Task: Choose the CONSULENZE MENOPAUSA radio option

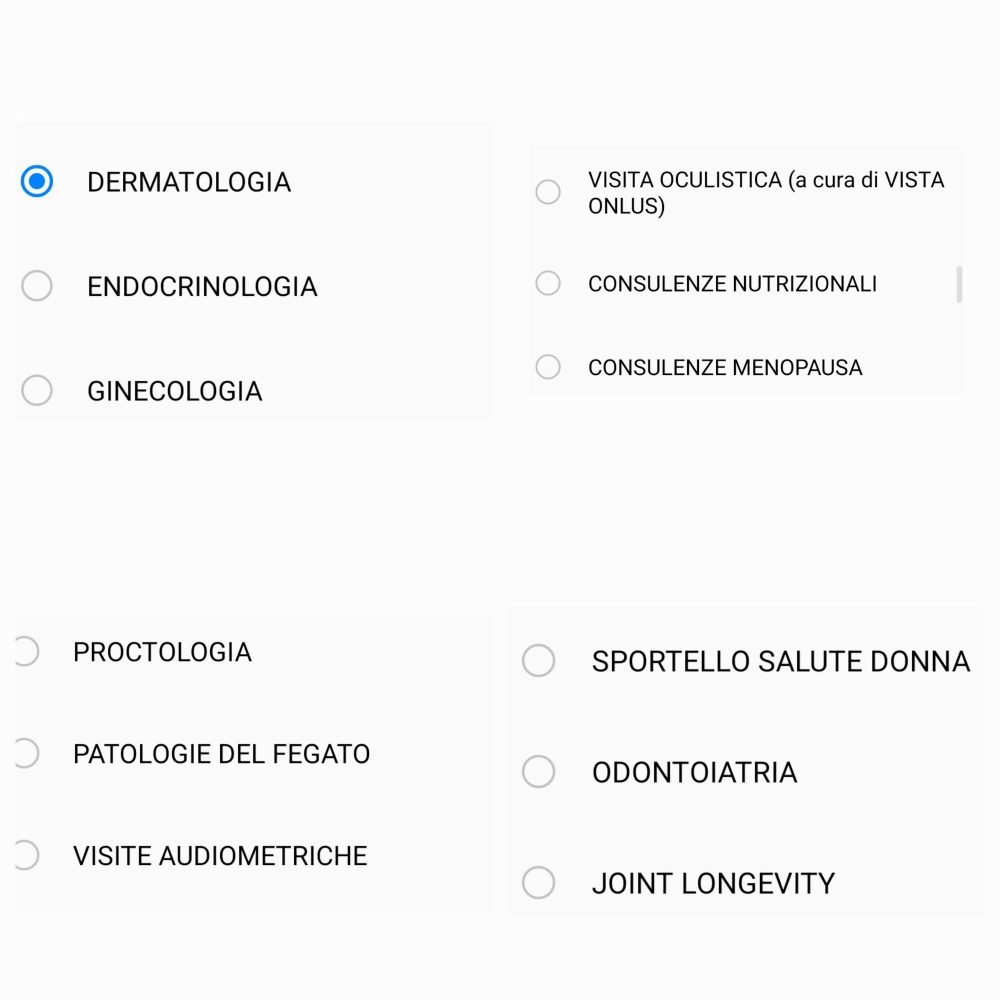Action: tap(548, 367)
